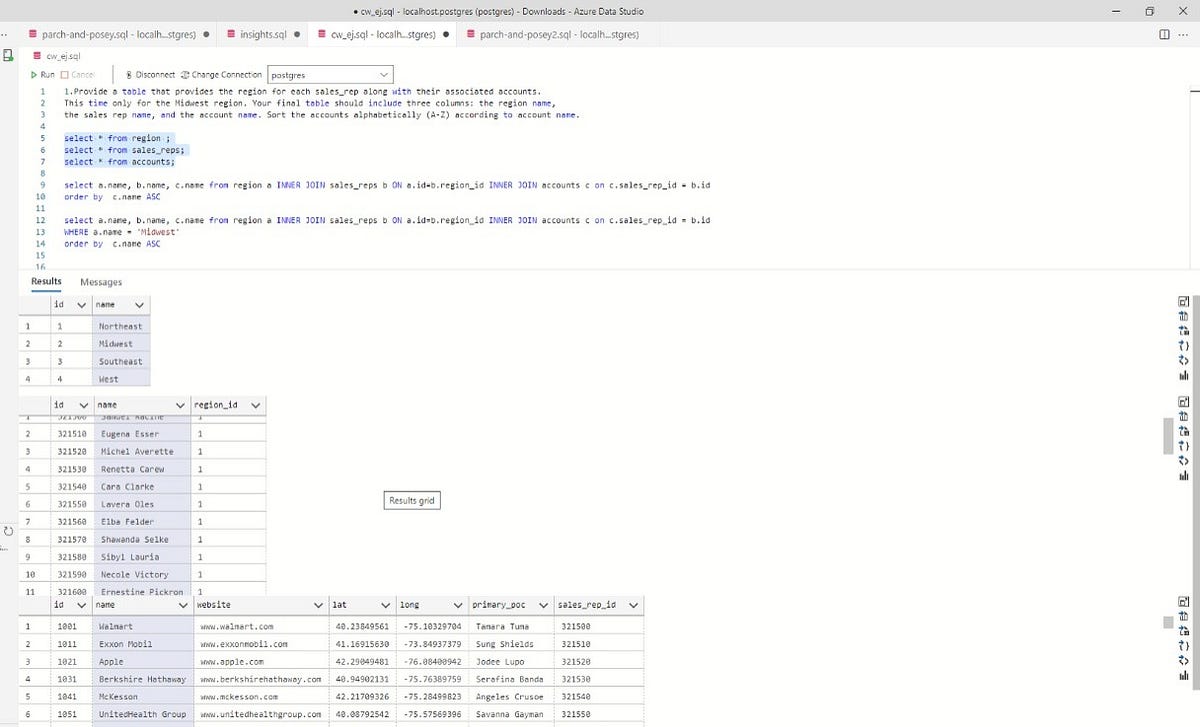Export the region results as JSON
The width and height of the screenshot is (1200, 727).
click(x=1184, y=346)
